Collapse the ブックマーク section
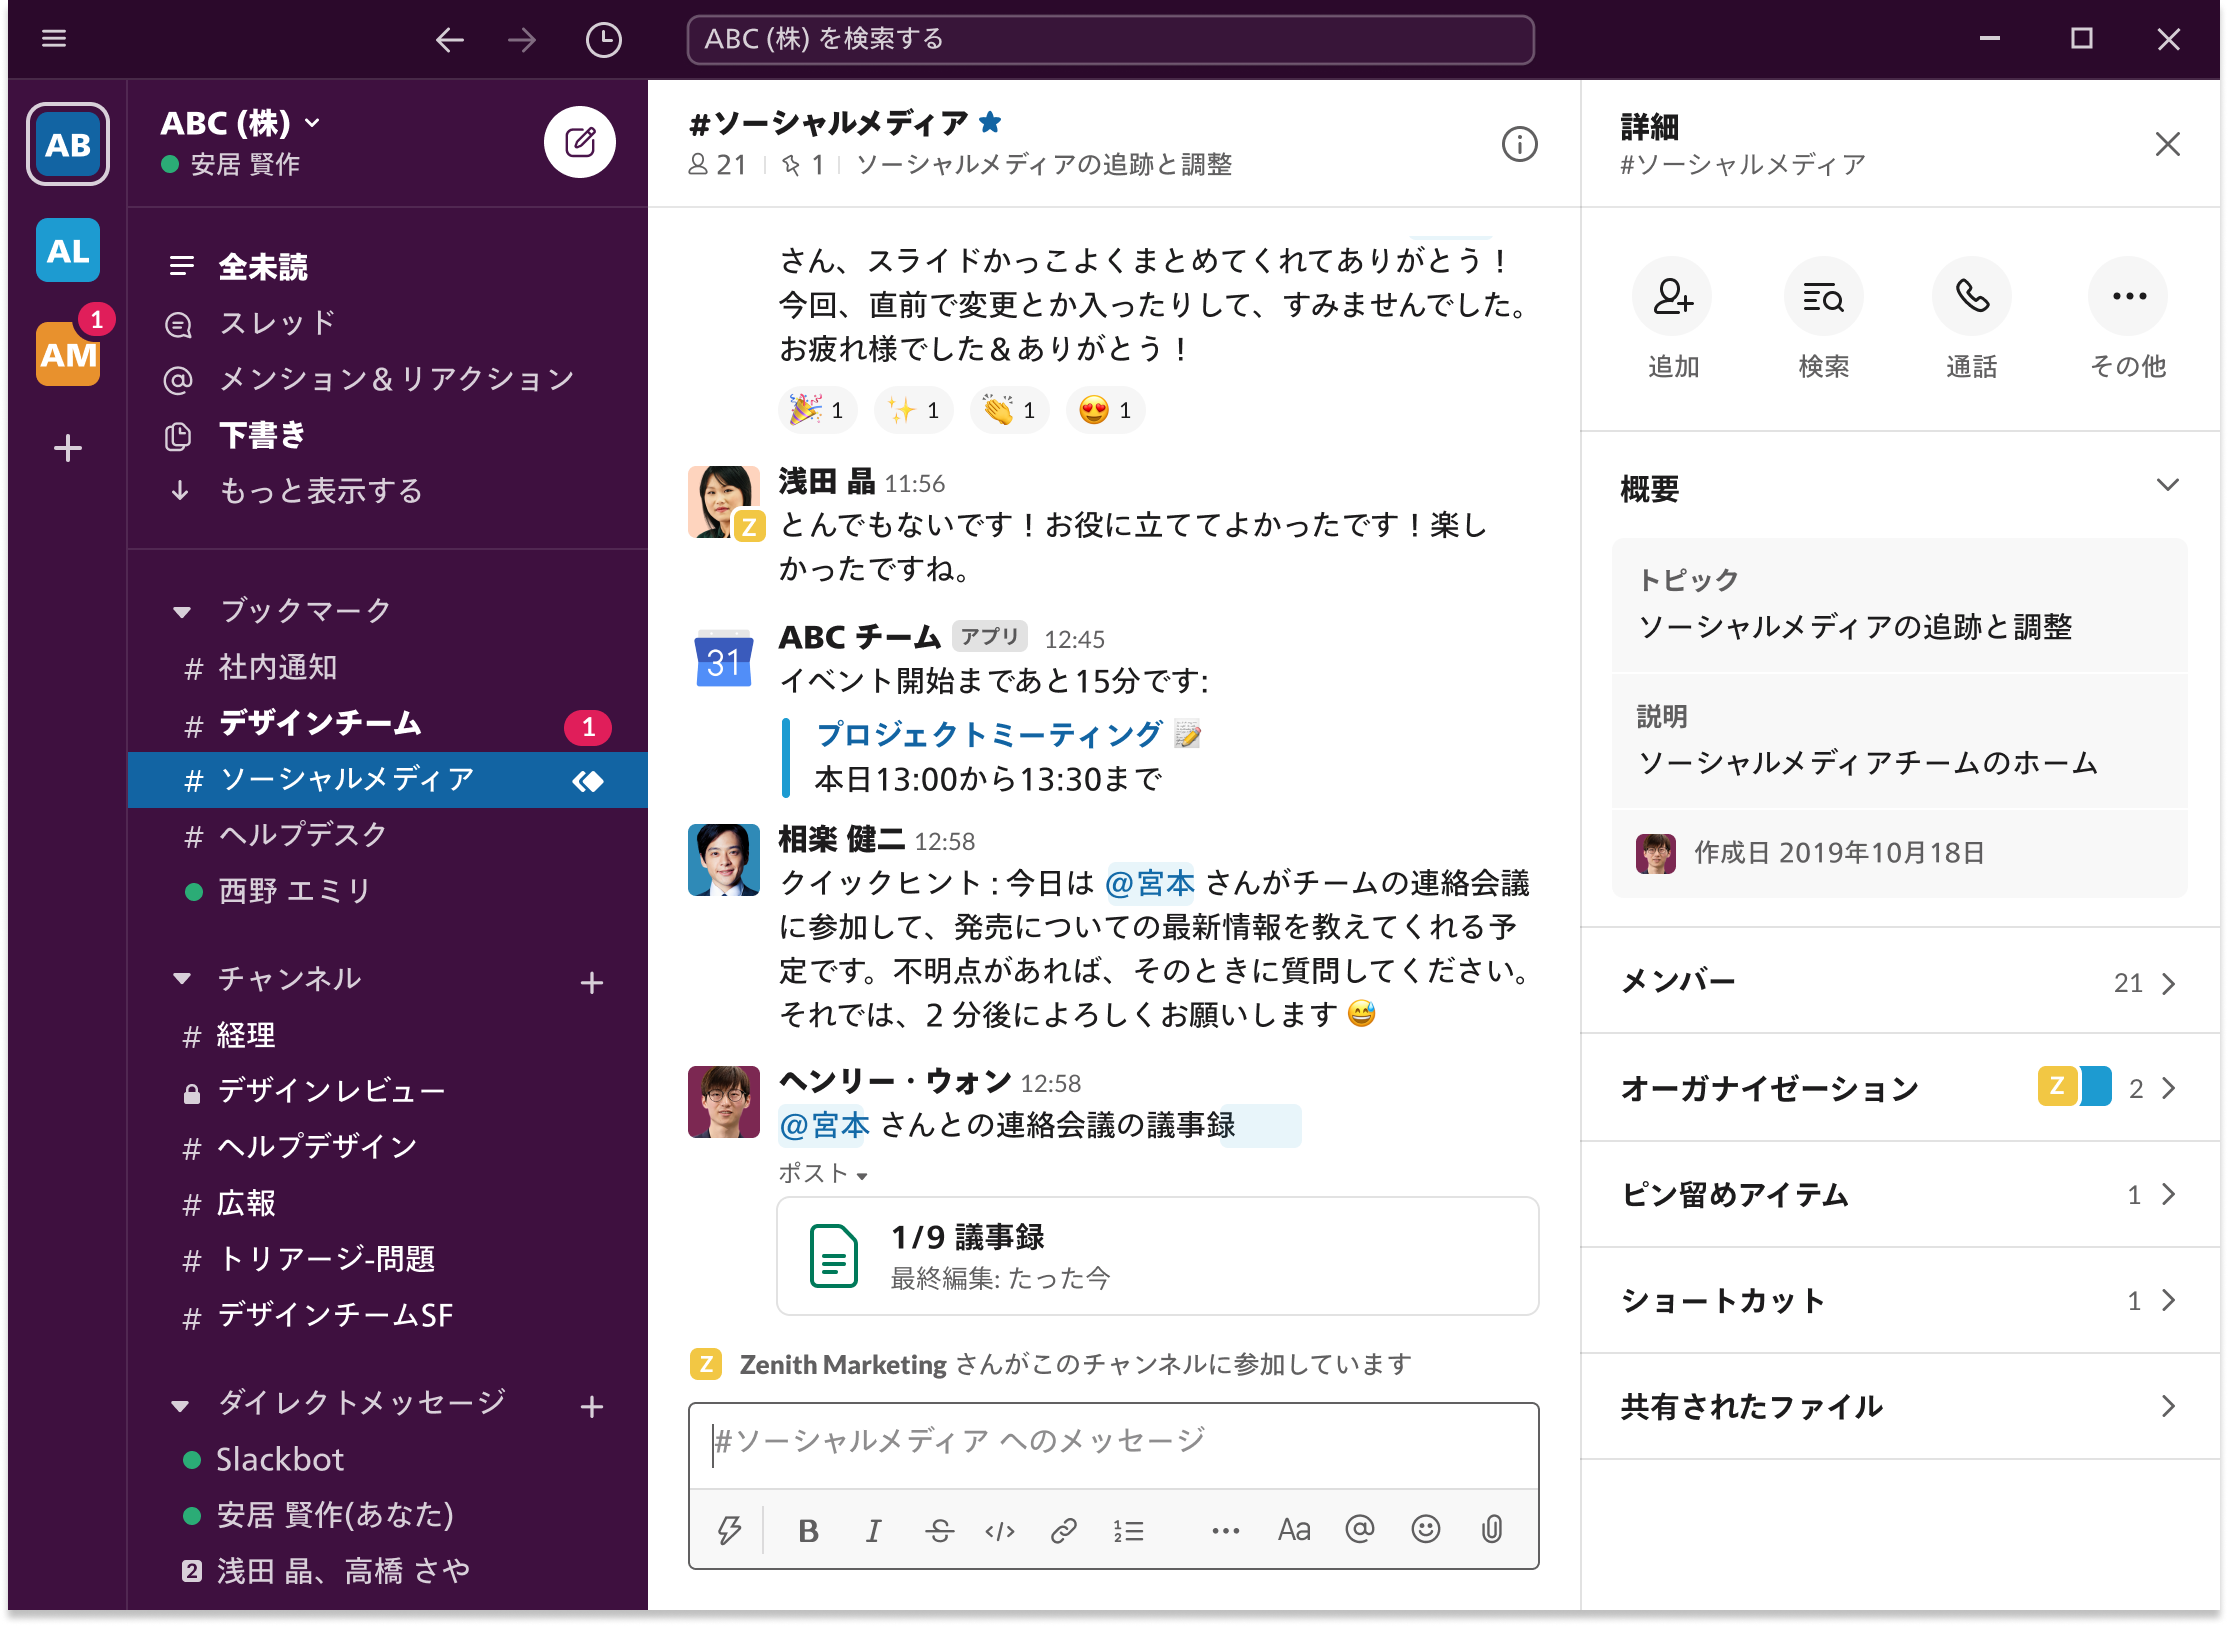Viewport: 2228px width, 1626px height. [182, 611]
